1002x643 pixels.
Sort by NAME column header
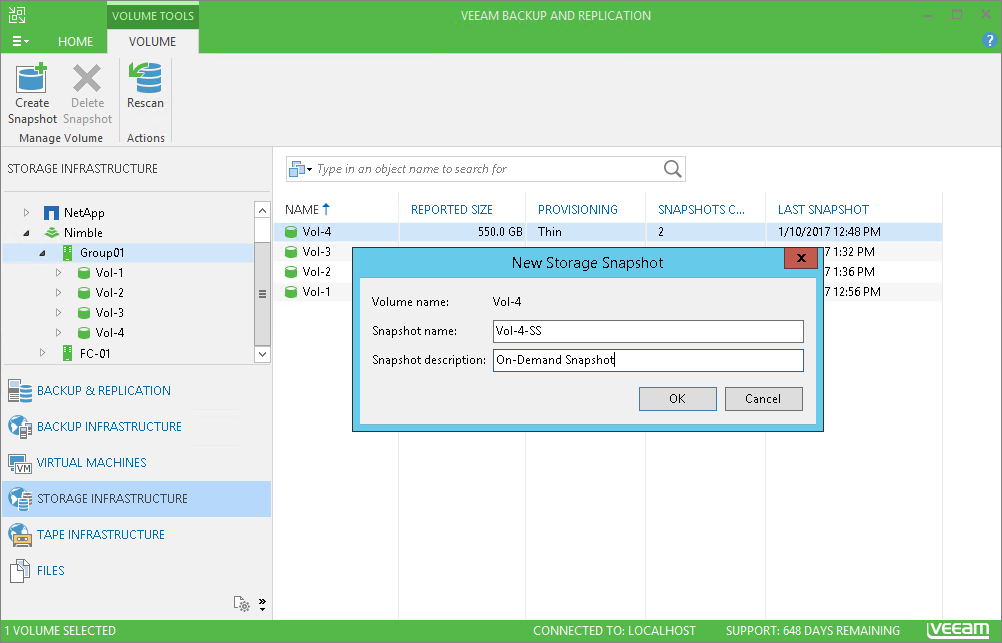[x=307, y=210]
